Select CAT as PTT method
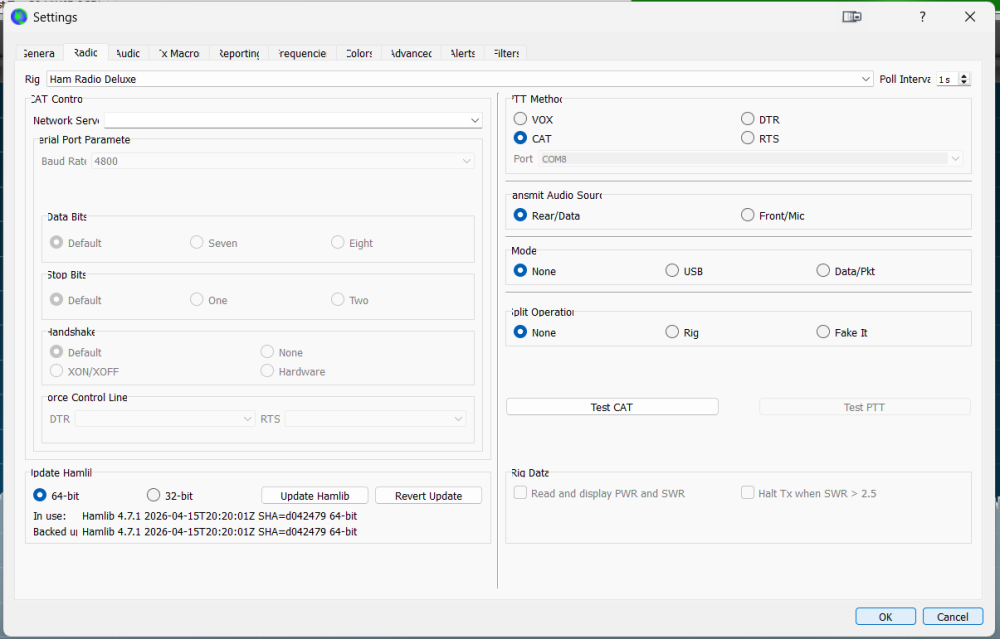 click(x=533, y=138)
